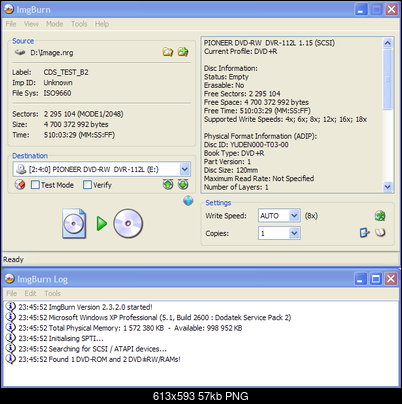
Task: Open the Edit menu in ImgBurn Log
Action: click(x=30, y=293)
